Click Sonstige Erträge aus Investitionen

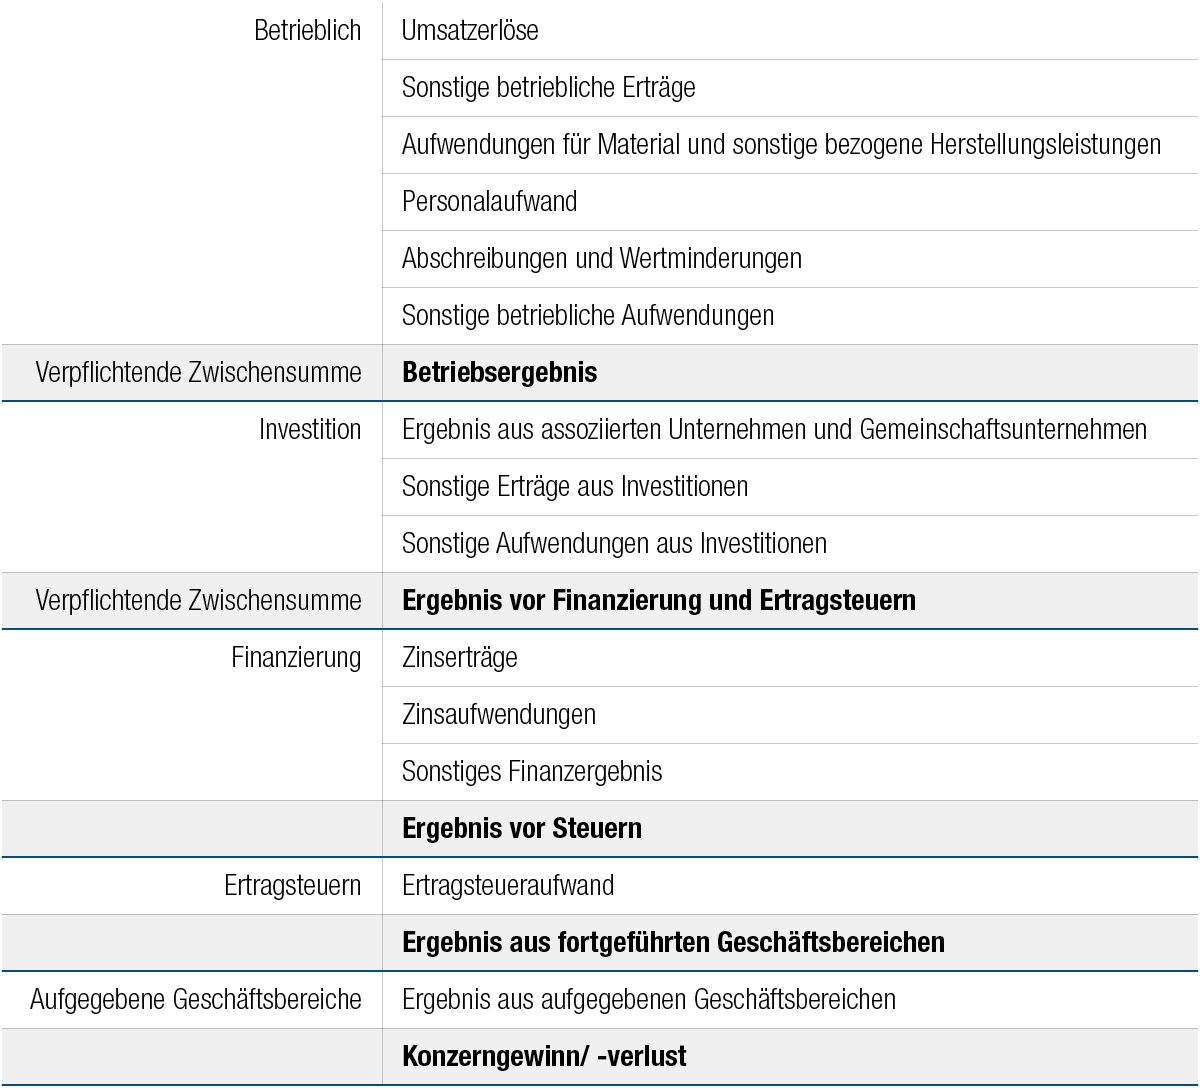pyautogui.click(x=574, y=487)
